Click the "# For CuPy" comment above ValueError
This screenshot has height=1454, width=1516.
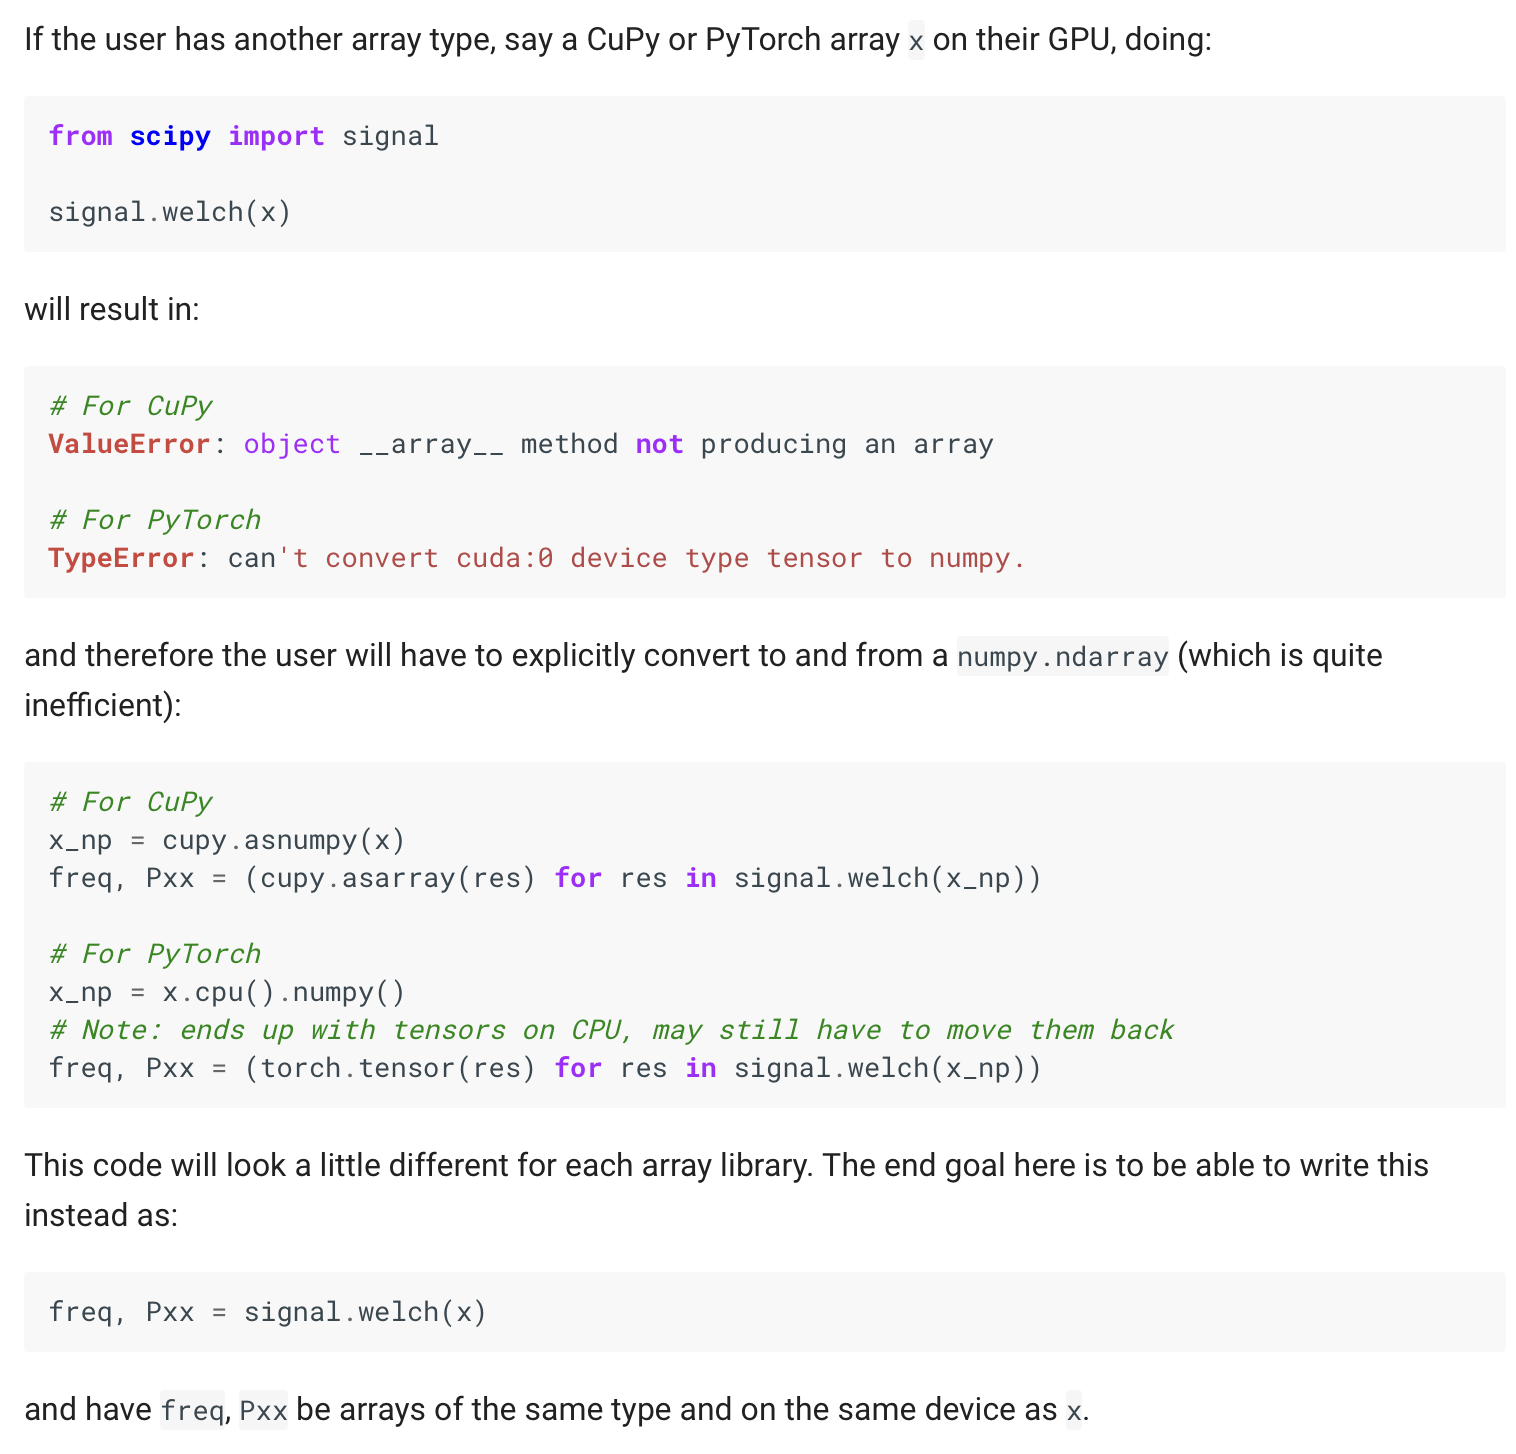click(x=131, y=406)
